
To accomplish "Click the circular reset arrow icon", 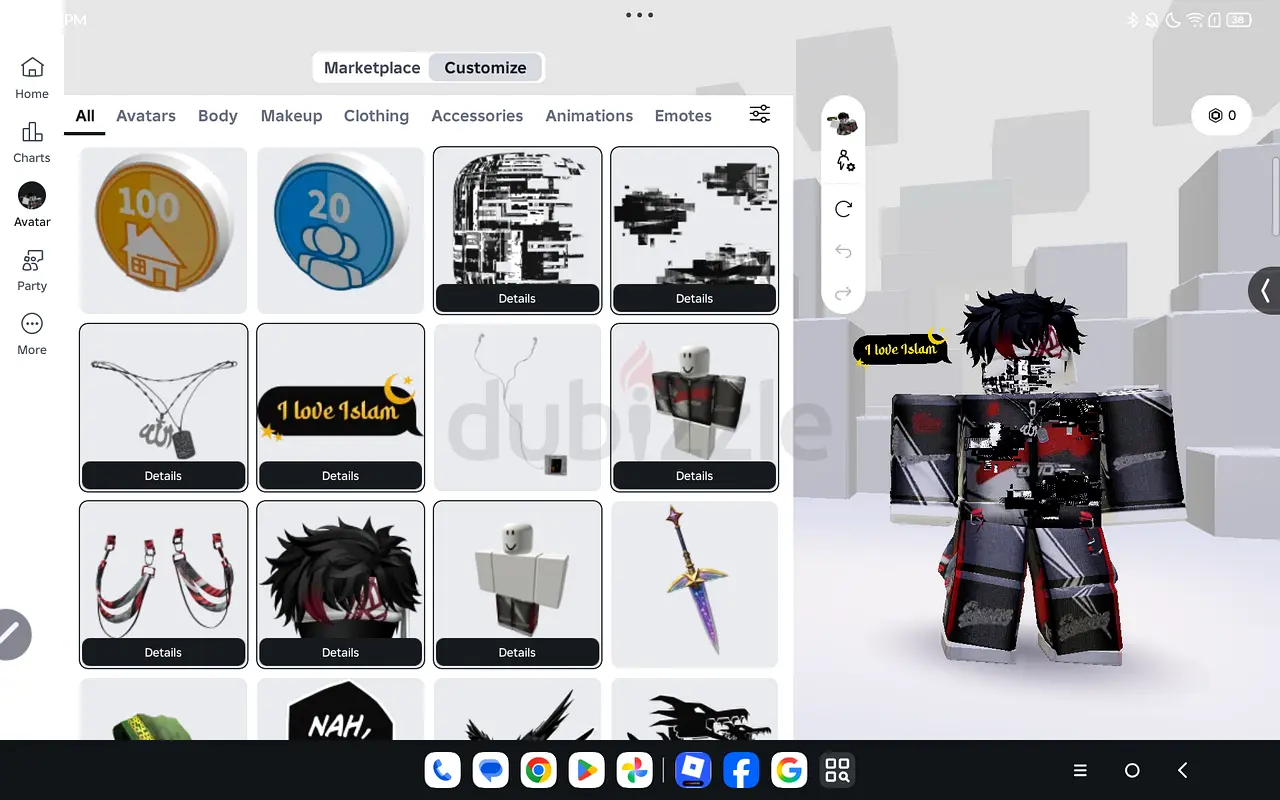I will [x=844, y=209].
